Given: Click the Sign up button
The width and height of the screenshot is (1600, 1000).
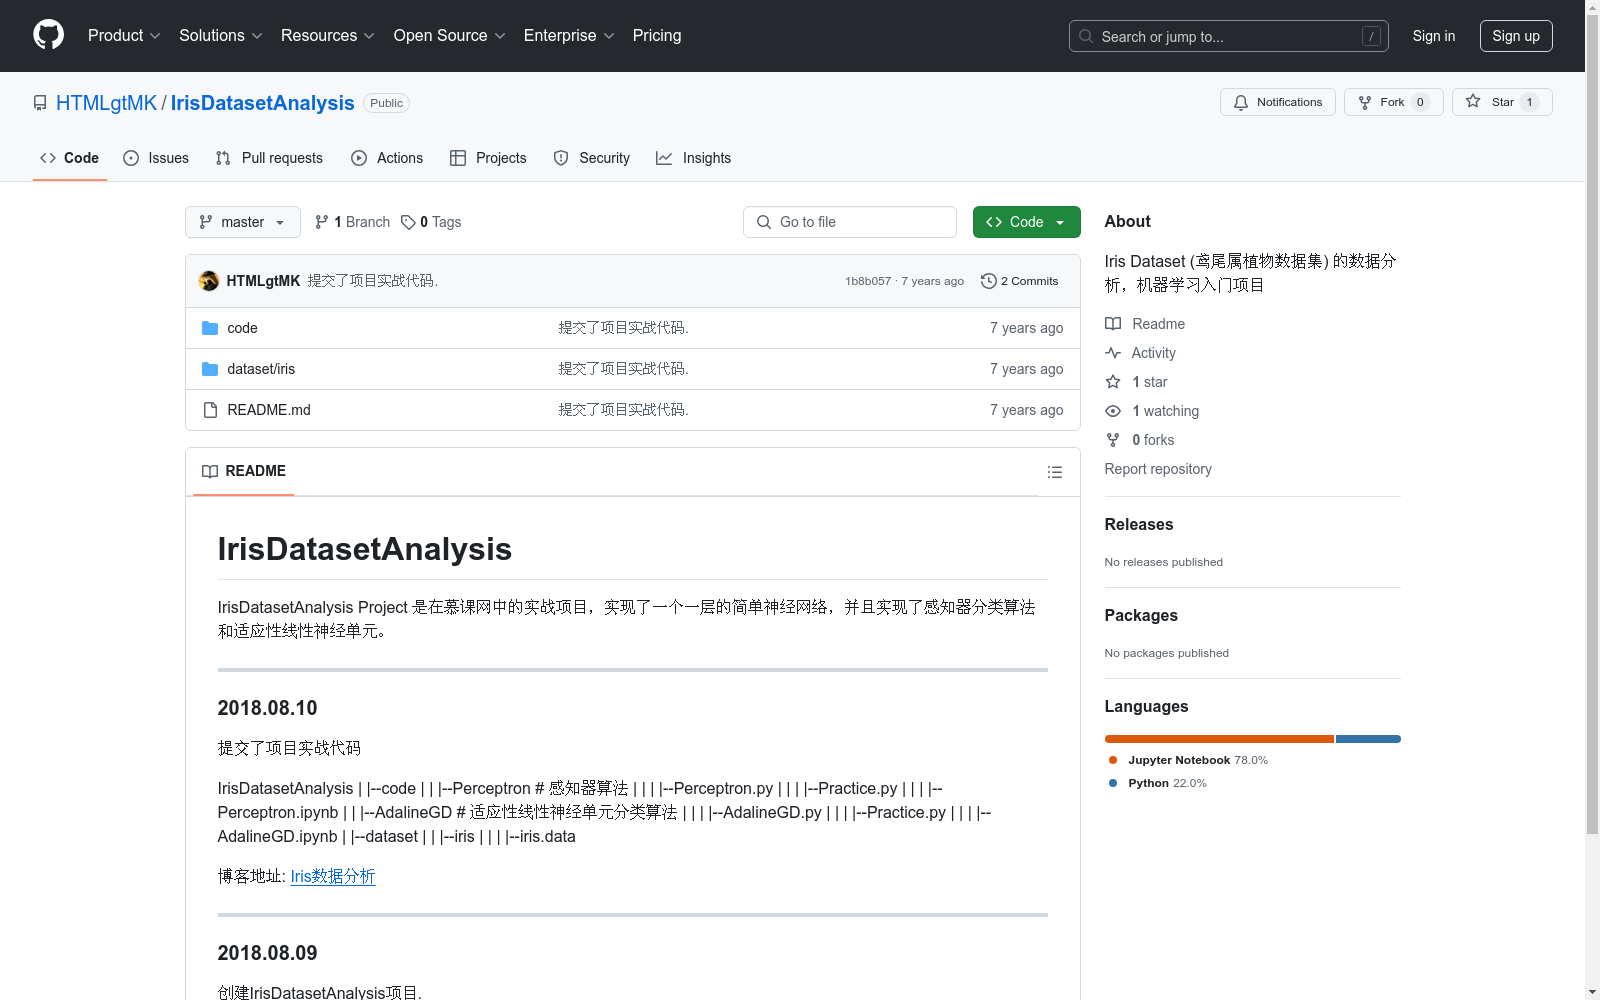Looking at the screenshot, I should pyautogui.click(x=1516, y=36).
